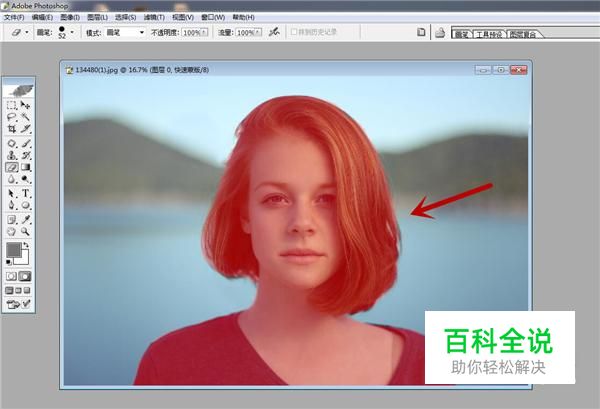Open the 图像(I) menu
Viewport: 600px width, 409px height.
coord(70,18)
